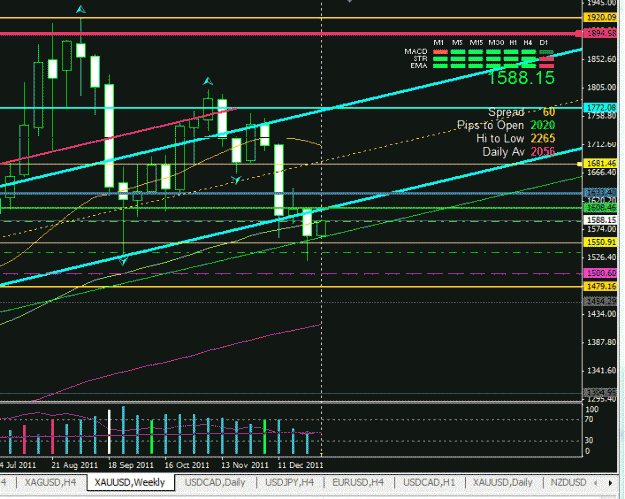625x499 pixels.
Task: Click the '21 Aug 2011' date label
Action: pyautogui.click(x=75, y=465)
